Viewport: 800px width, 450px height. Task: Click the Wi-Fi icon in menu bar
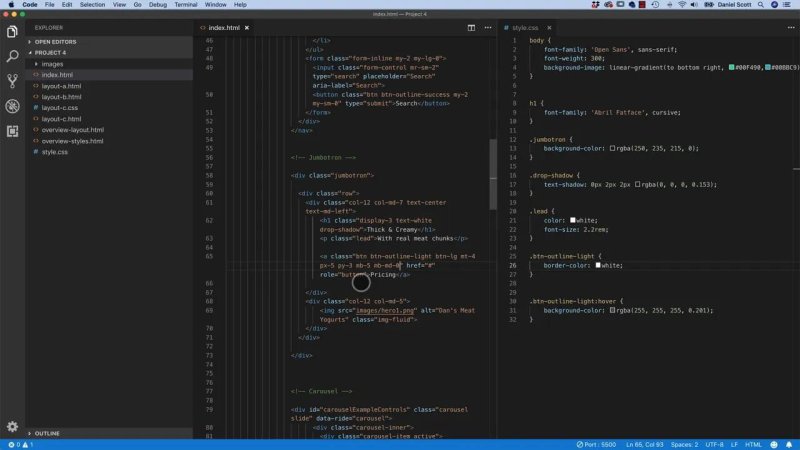[x=682, y=5]
